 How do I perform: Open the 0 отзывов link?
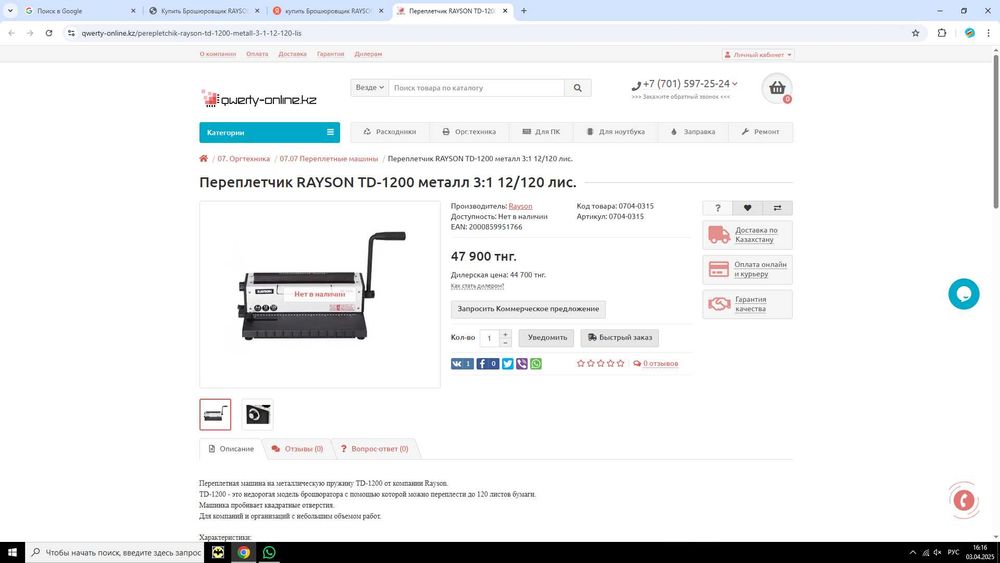(660, 363)
